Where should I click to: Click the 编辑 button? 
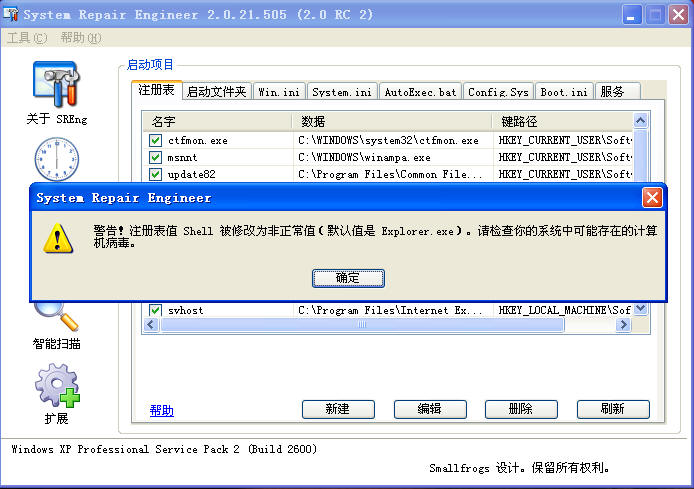pyautogui.click(x=430, y=409)
